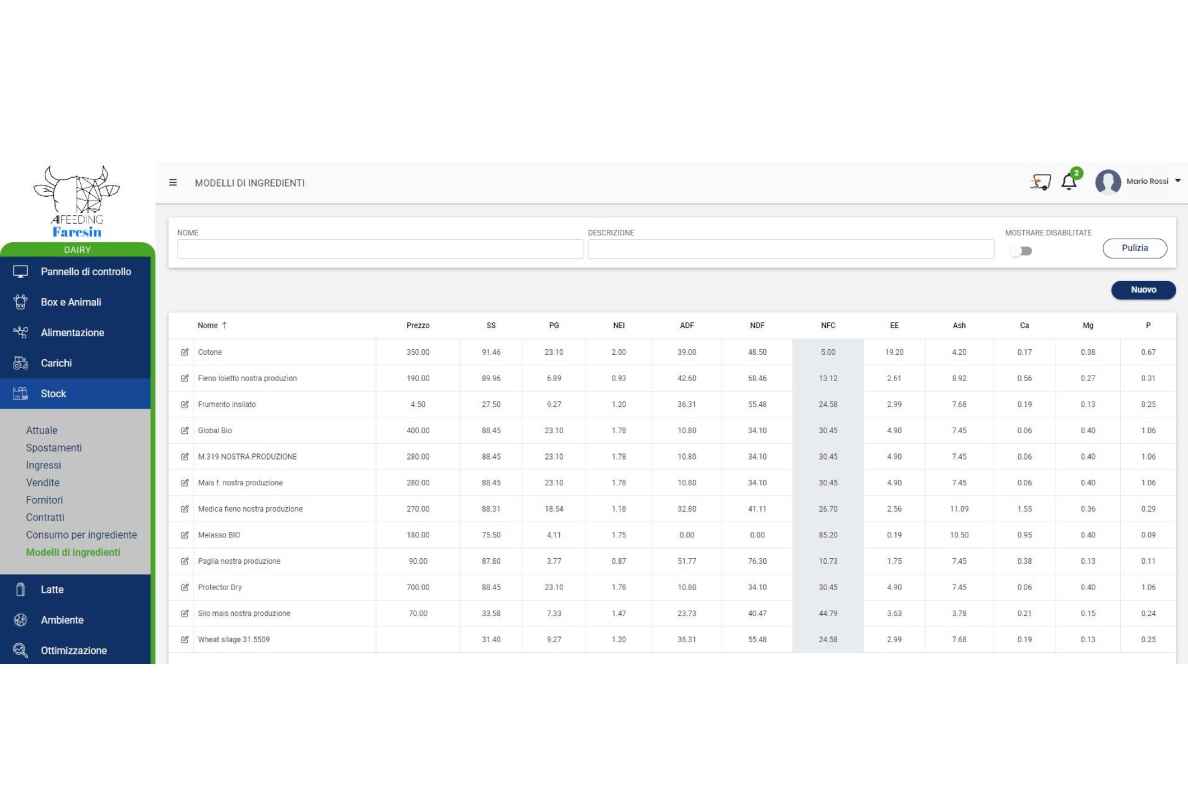Viewport: 1188px width, 800px height.
Task: Sort by NFC column header
Action: [x=828, y=325]
